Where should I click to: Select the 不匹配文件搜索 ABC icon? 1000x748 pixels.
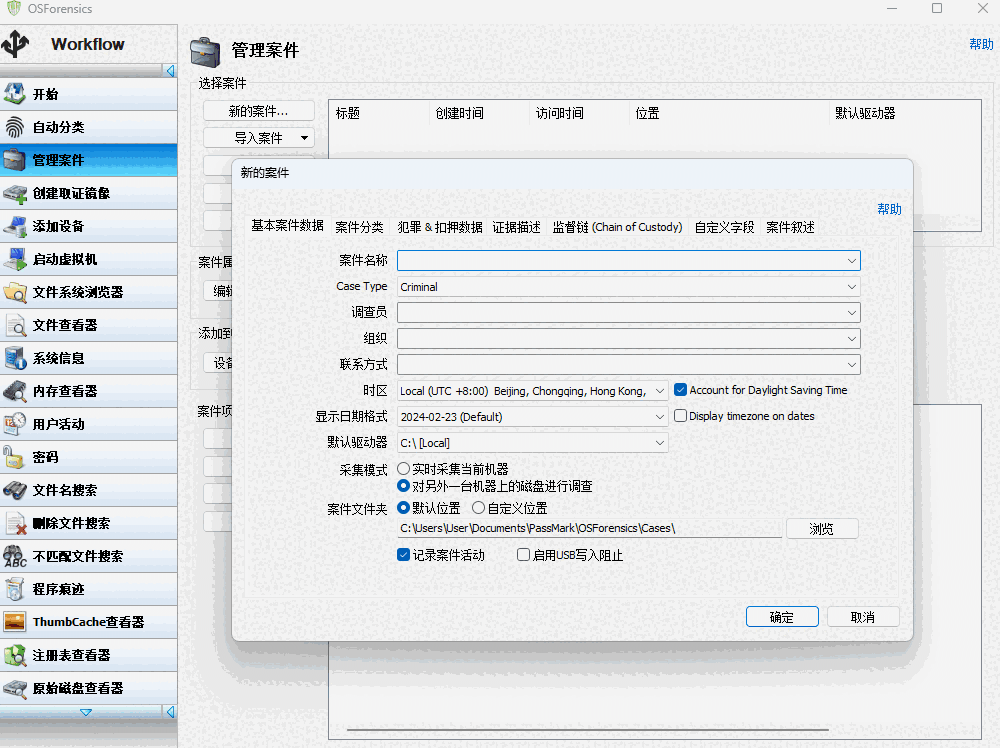[x=15, y=556]
